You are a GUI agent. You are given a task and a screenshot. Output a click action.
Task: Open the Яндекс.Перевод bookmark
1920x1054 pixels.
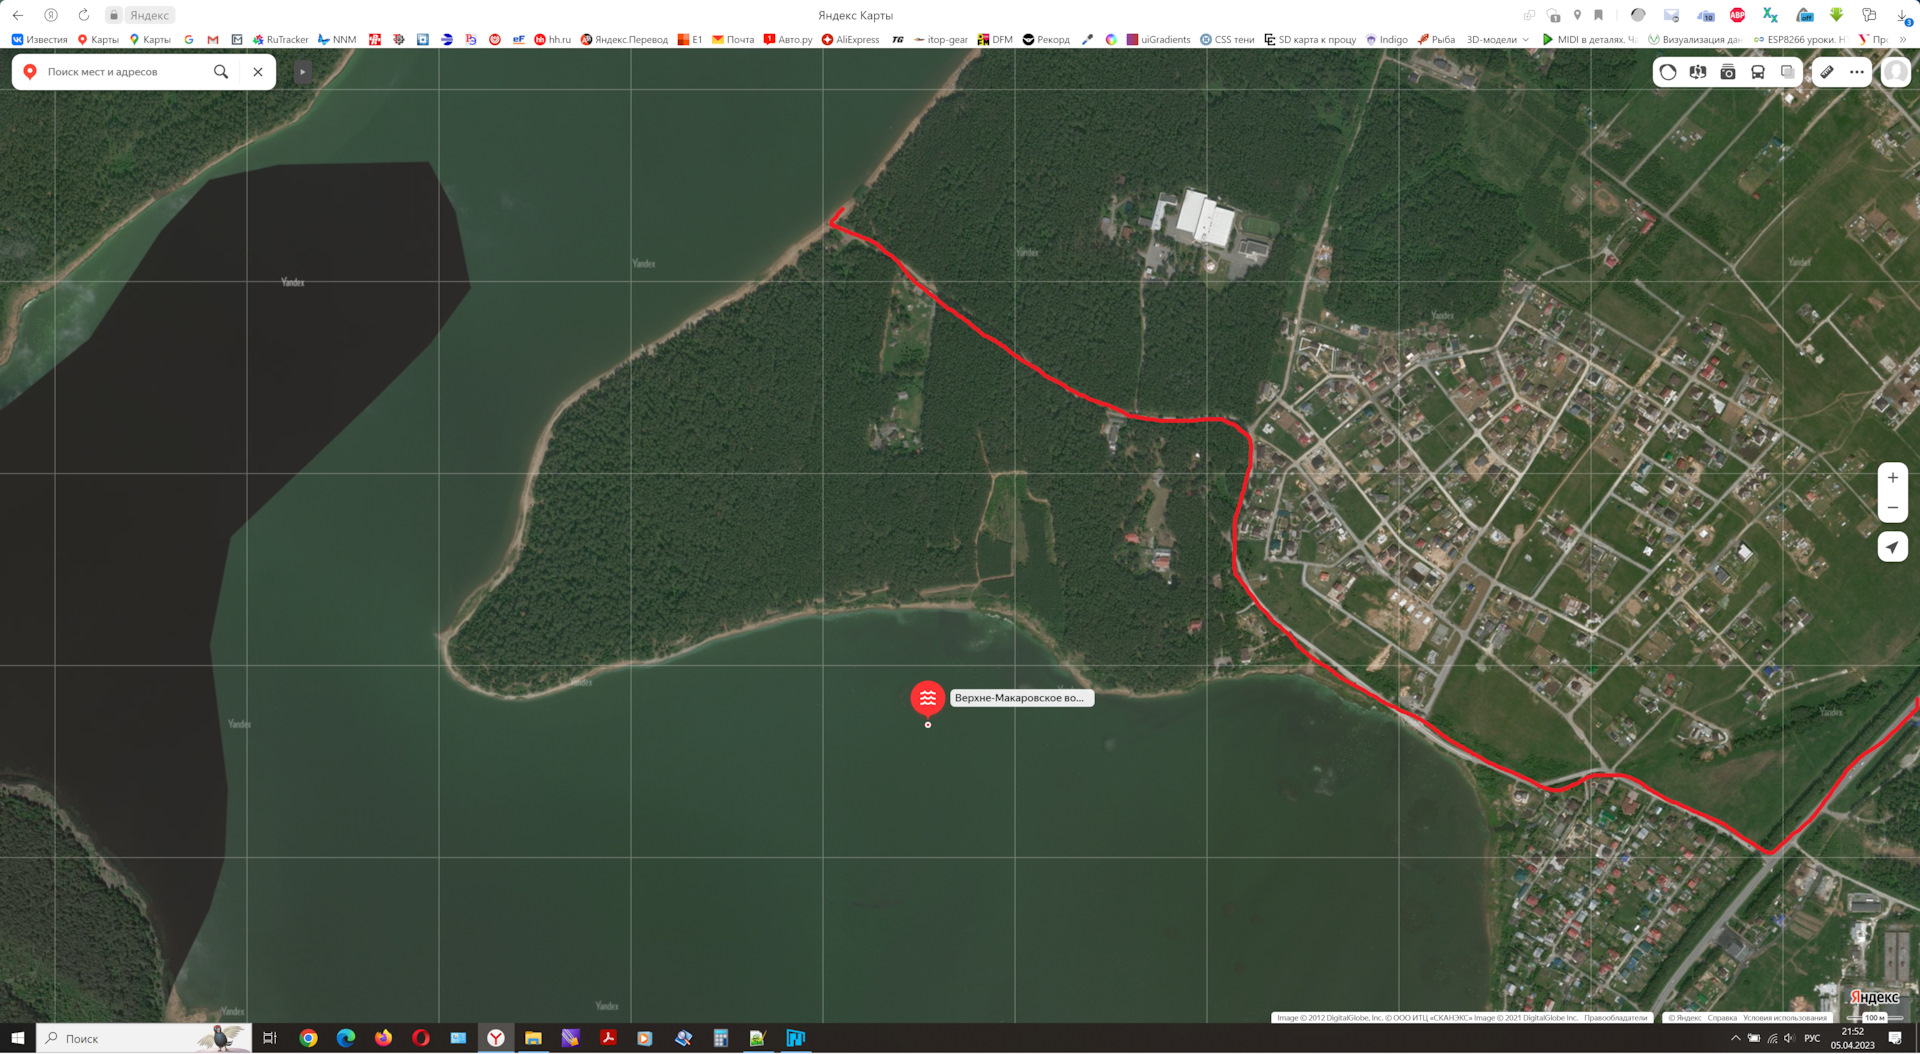click(624, 40)
